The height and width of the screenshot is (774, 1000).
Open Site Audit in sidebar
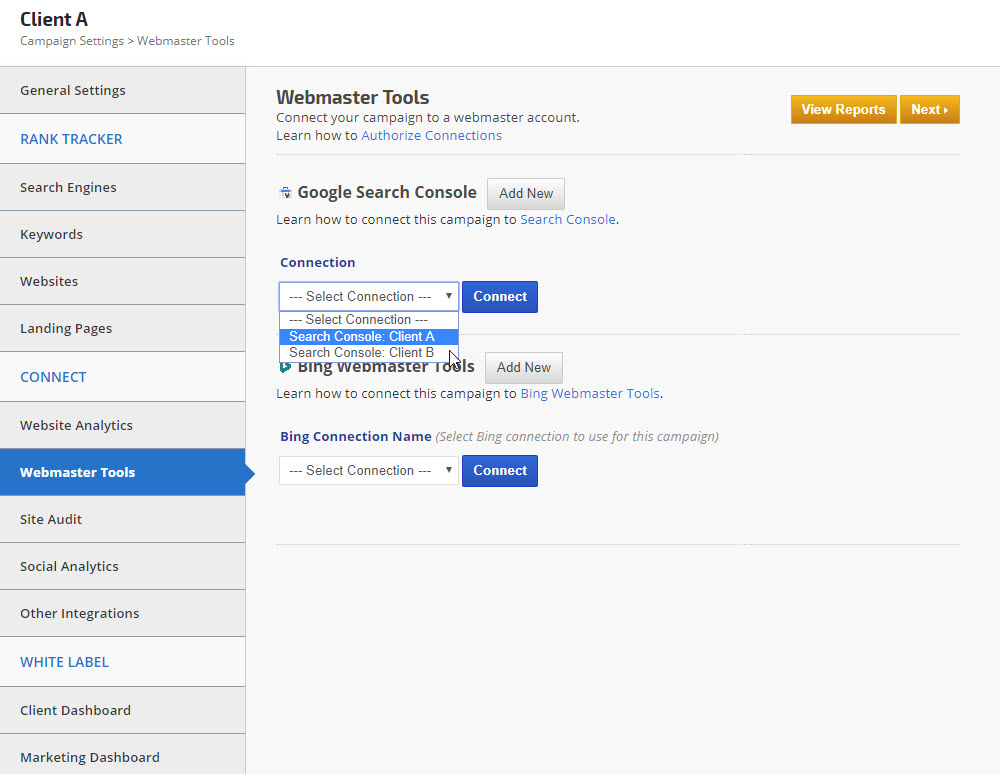click(x=51, y=520)
